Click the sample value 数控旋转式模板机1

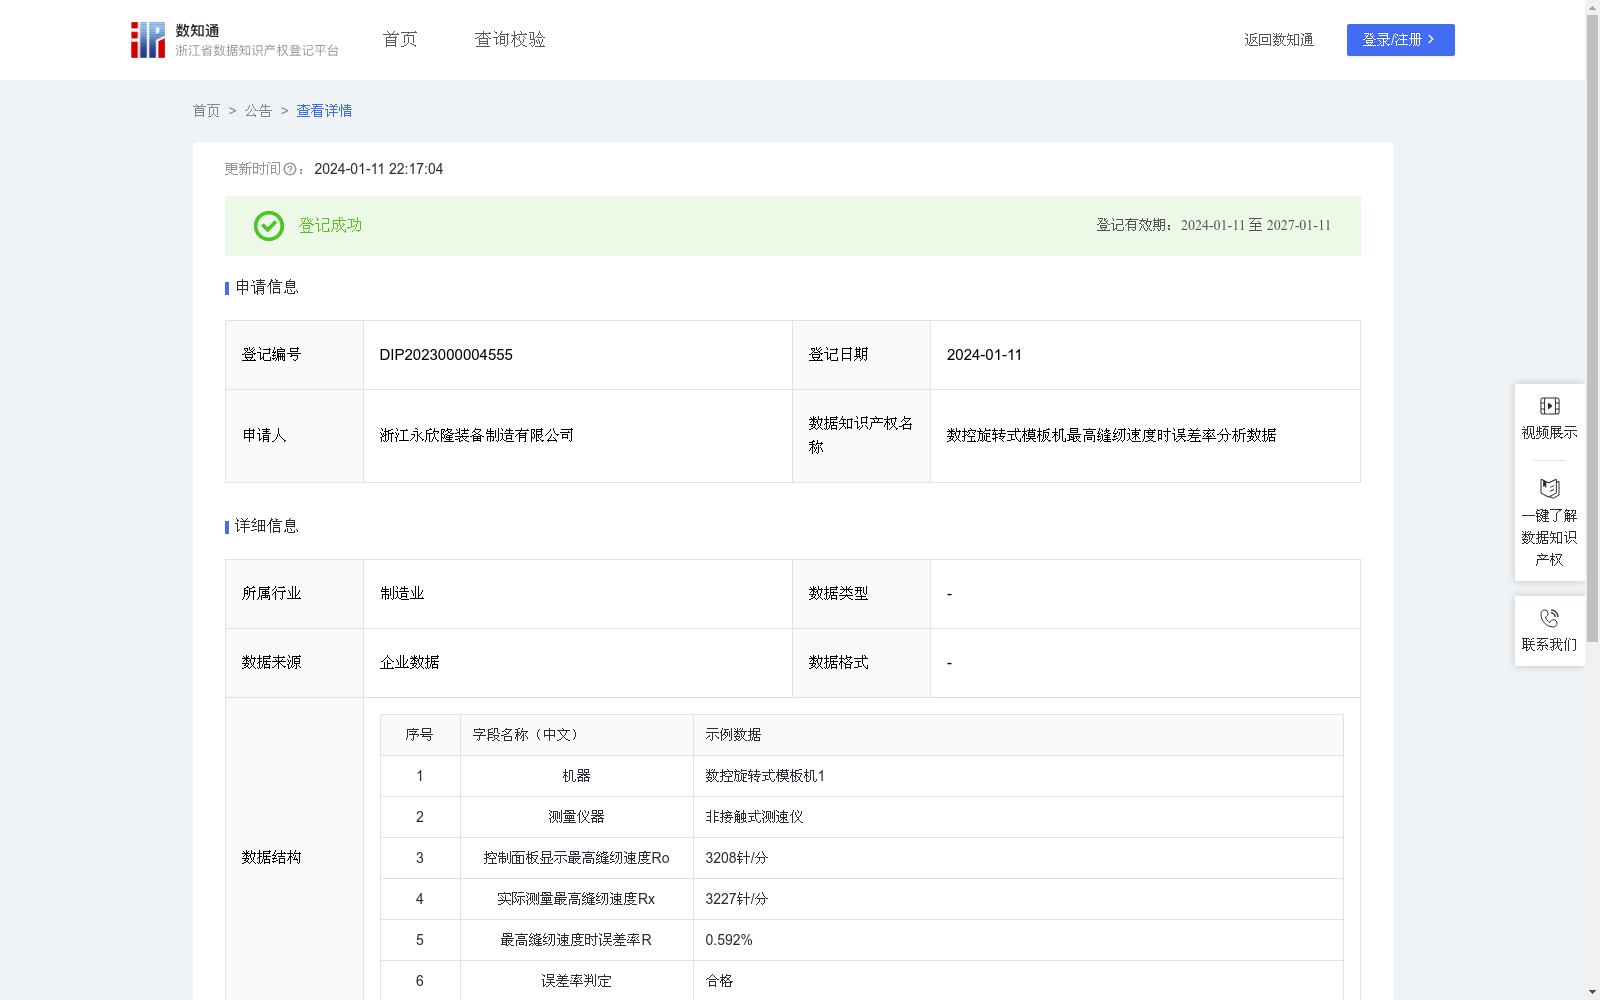(765, 776)
